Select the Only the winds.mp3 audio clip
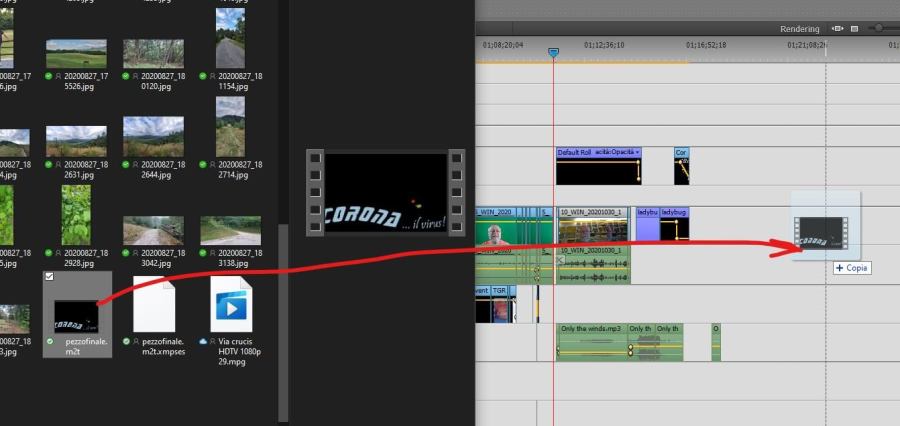 [591, 342]
